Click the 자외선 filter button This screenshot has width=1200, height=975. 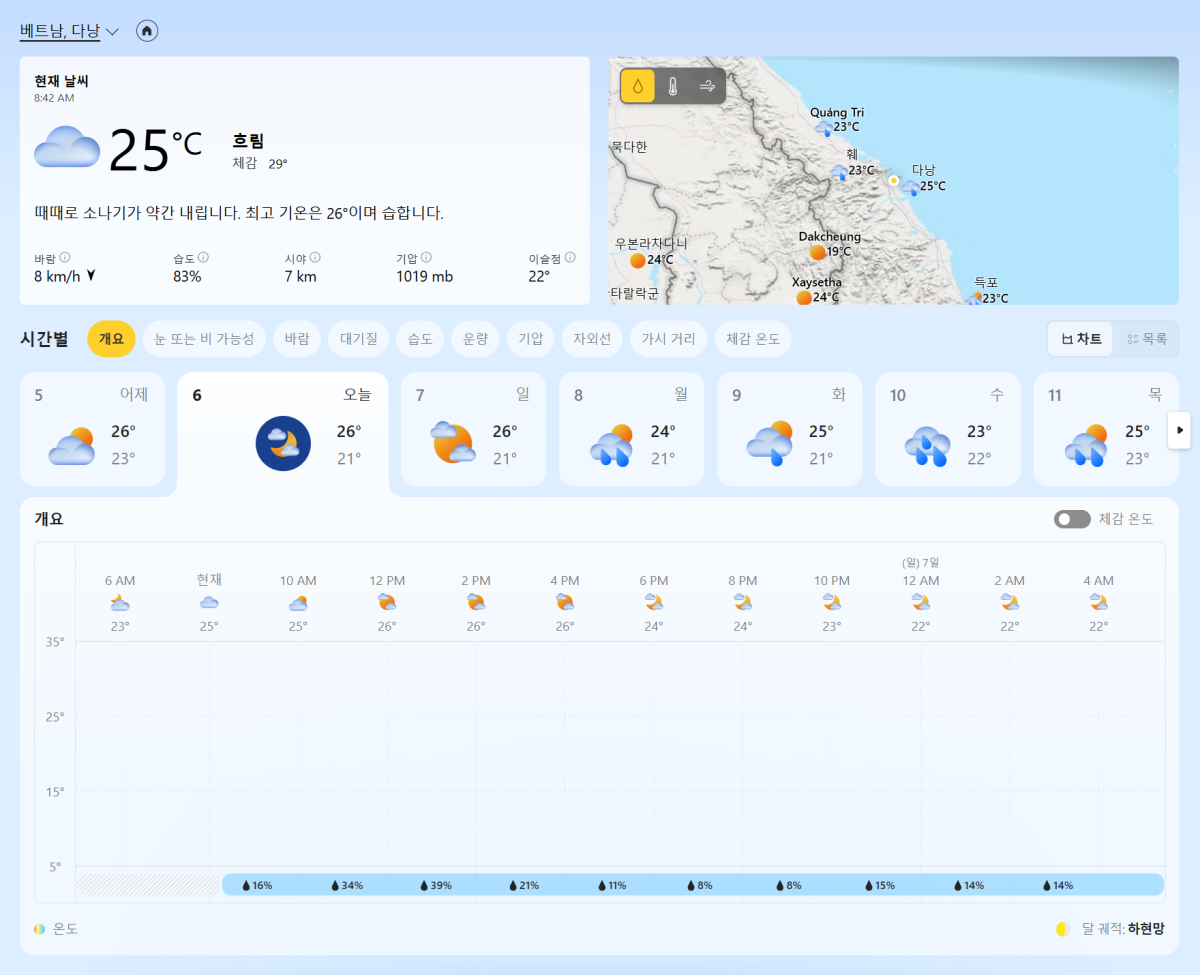point(592,339)
